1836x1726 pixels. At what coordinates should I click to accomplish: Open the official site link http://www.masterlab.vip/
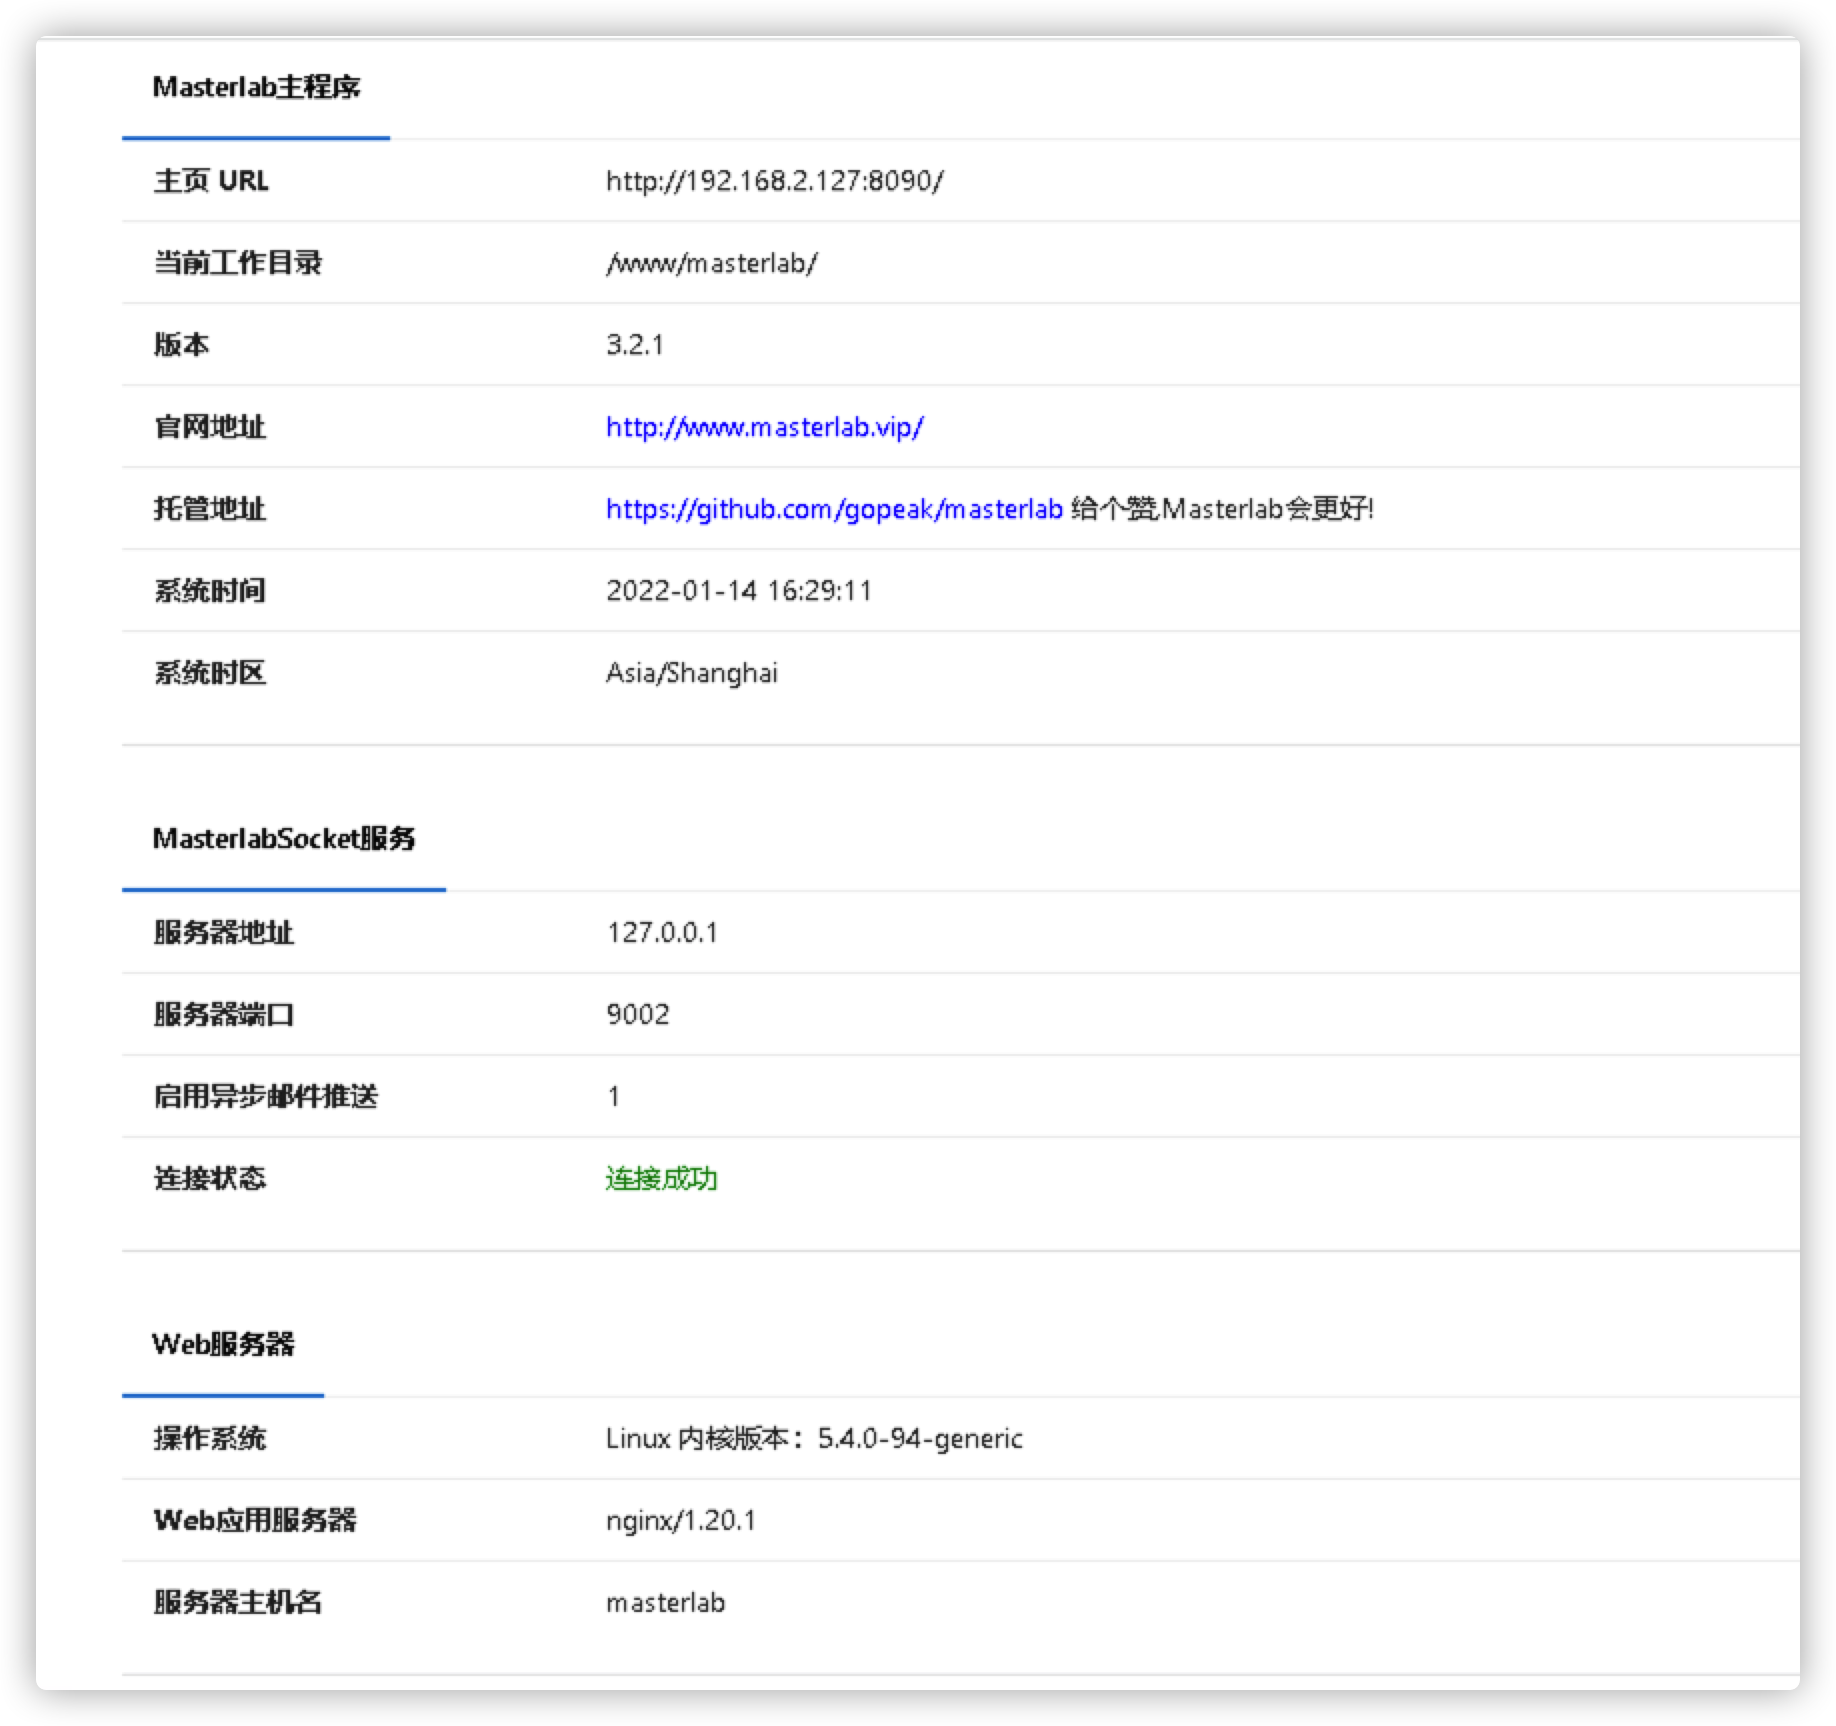762,426
